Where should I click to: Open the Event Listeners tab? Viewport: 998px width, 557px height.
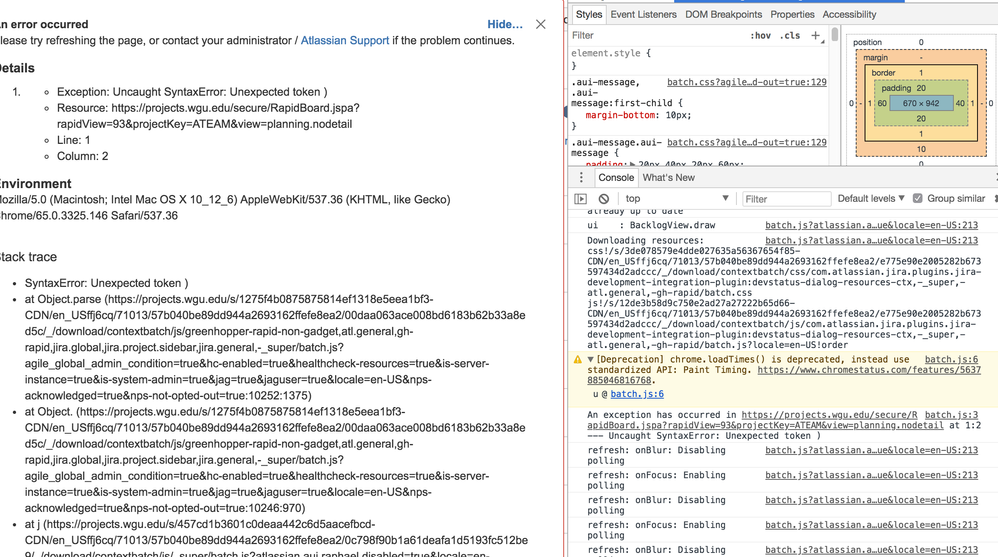[643, 14]
